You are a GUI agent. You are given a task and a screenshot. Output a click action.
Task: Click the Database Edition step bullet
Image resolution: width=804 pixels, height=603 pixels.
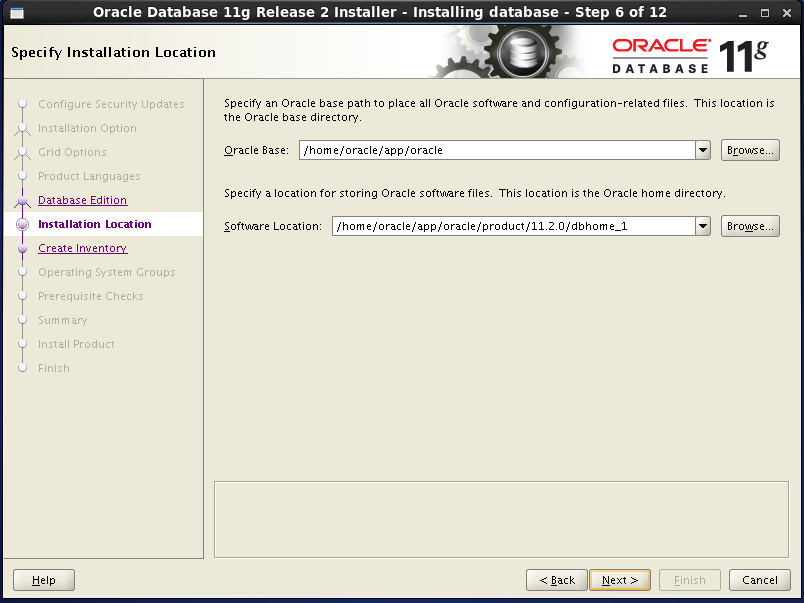(23, 201)
